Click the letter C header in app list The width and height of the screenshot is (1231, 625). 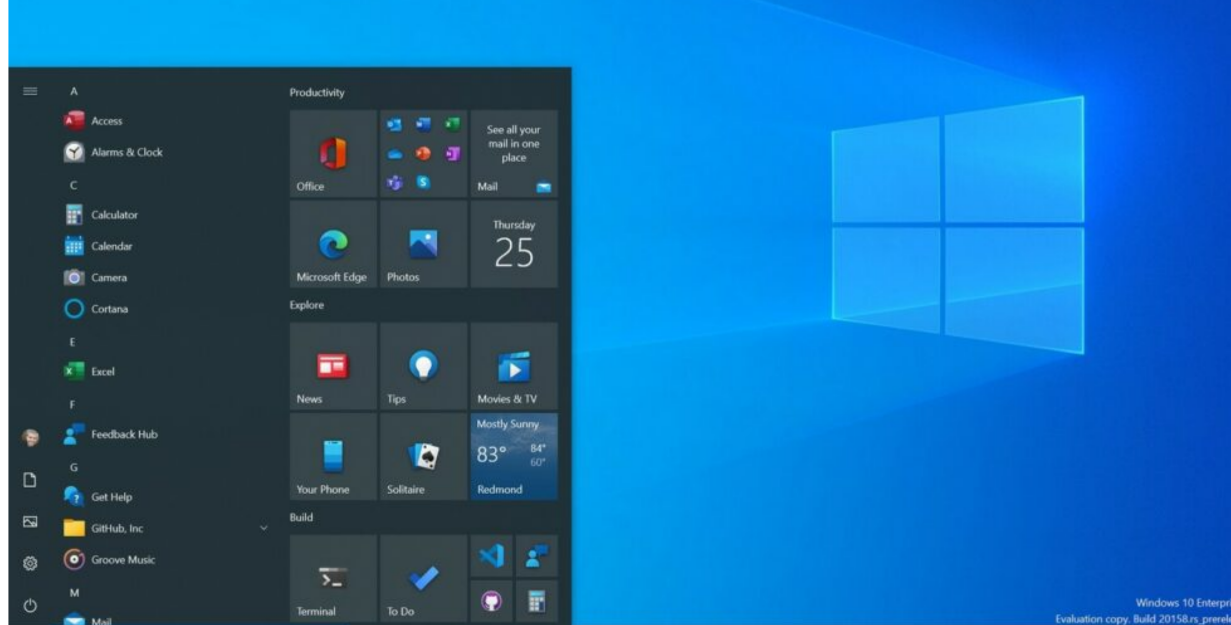(x=74, y=185)
